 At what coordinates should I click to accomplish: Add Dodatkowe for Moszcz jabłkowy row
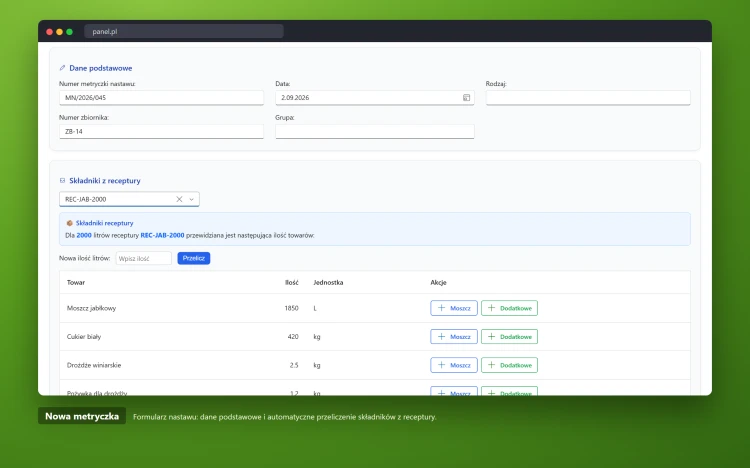coord(509,308)
